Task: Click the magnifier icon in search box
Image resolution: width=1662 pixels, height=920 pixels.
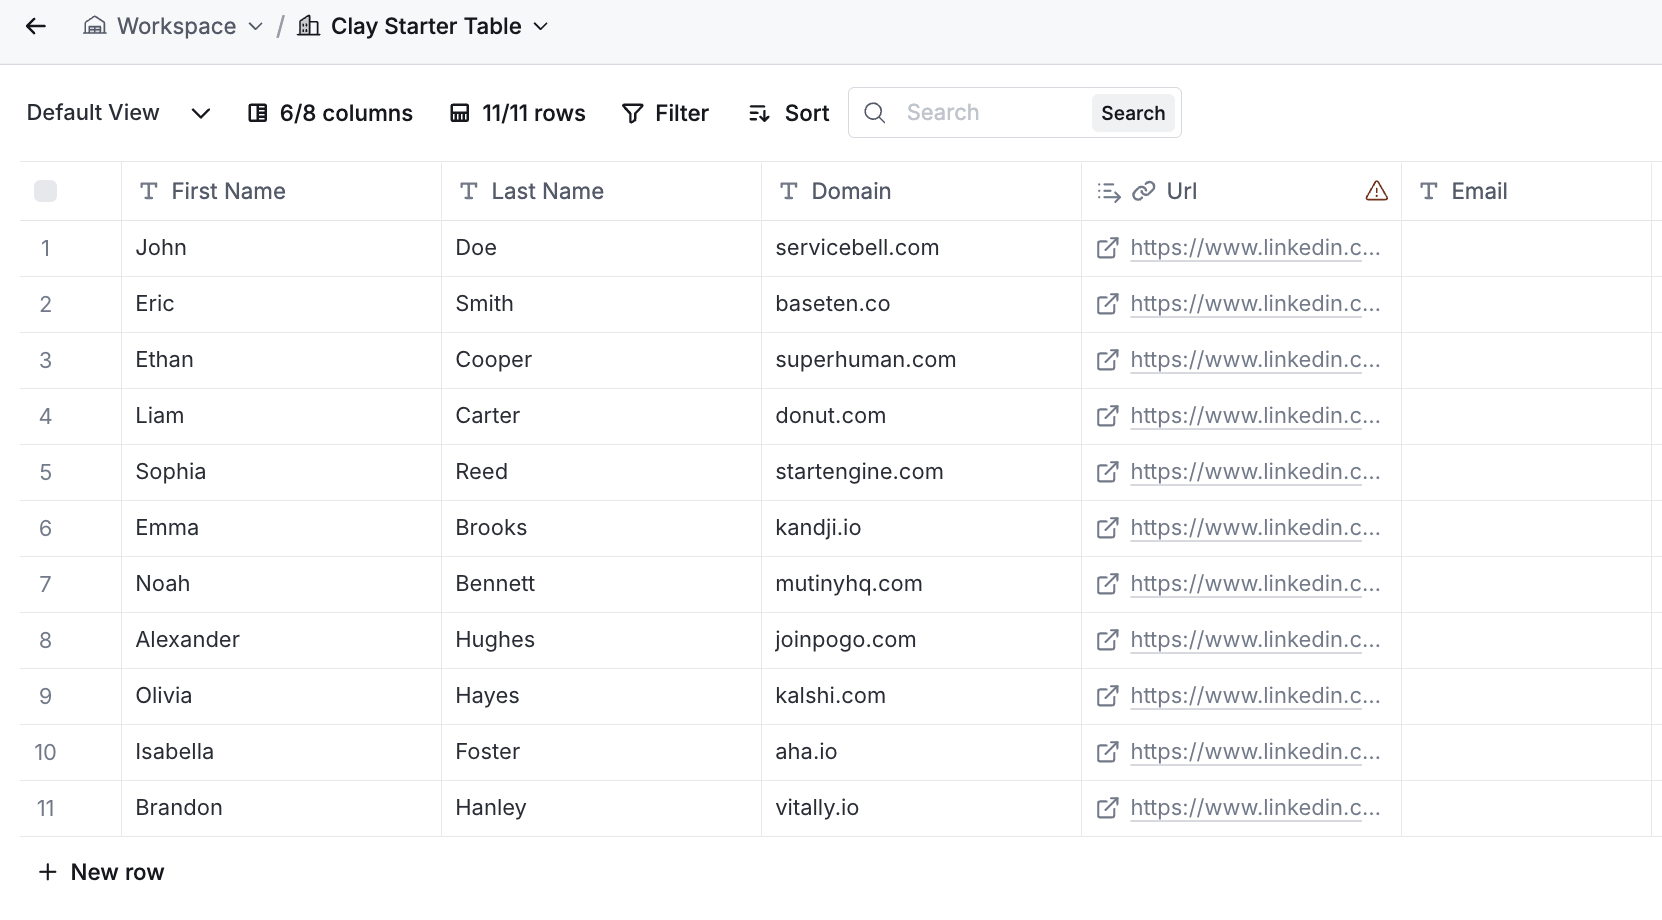Action: [874, 113]
